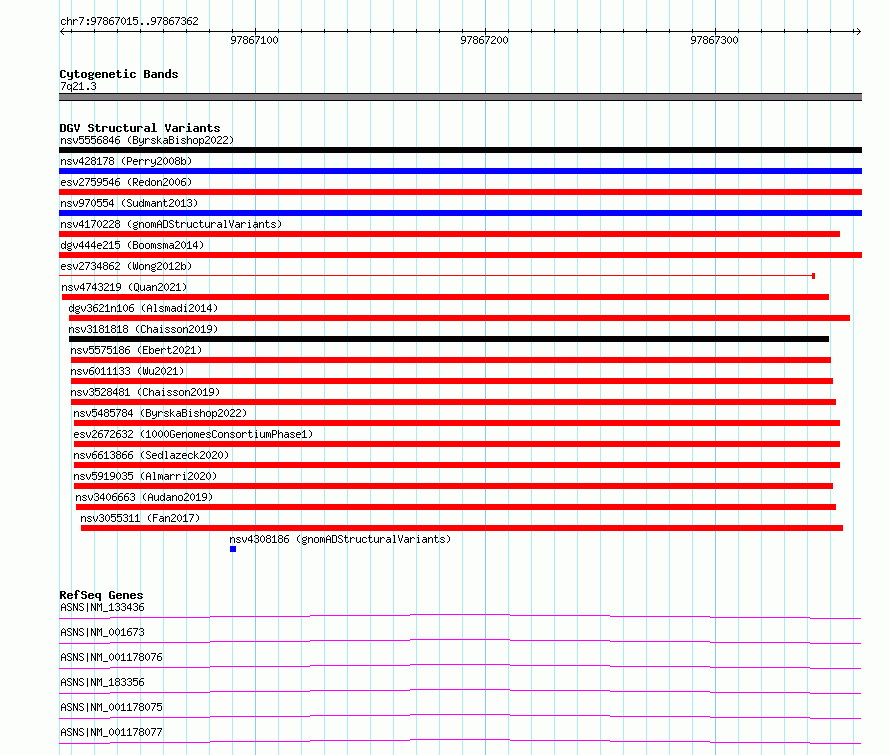Select the nsv3055311 (Fan2017) label
The image size is (890, 755).
[x=140, y=518]
